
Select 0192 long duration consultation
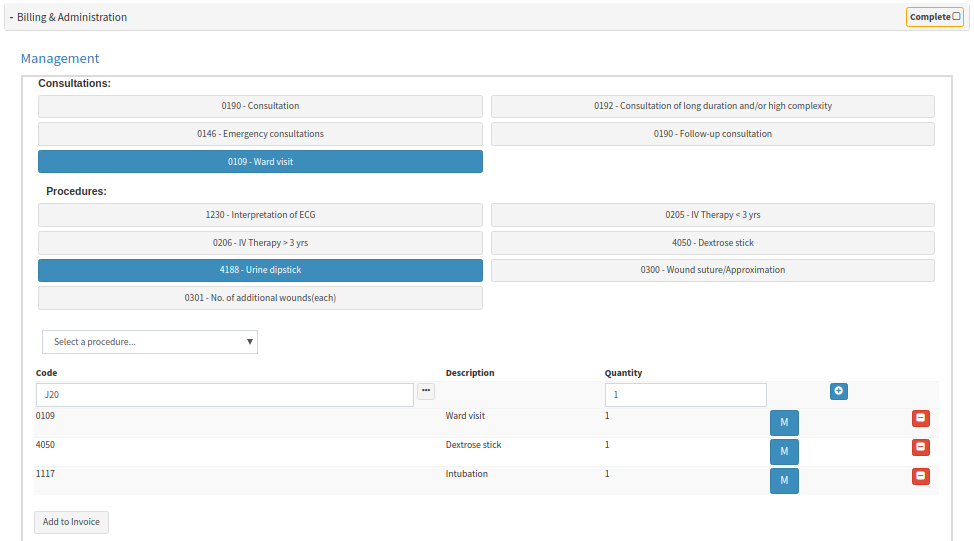coord(712,106)
